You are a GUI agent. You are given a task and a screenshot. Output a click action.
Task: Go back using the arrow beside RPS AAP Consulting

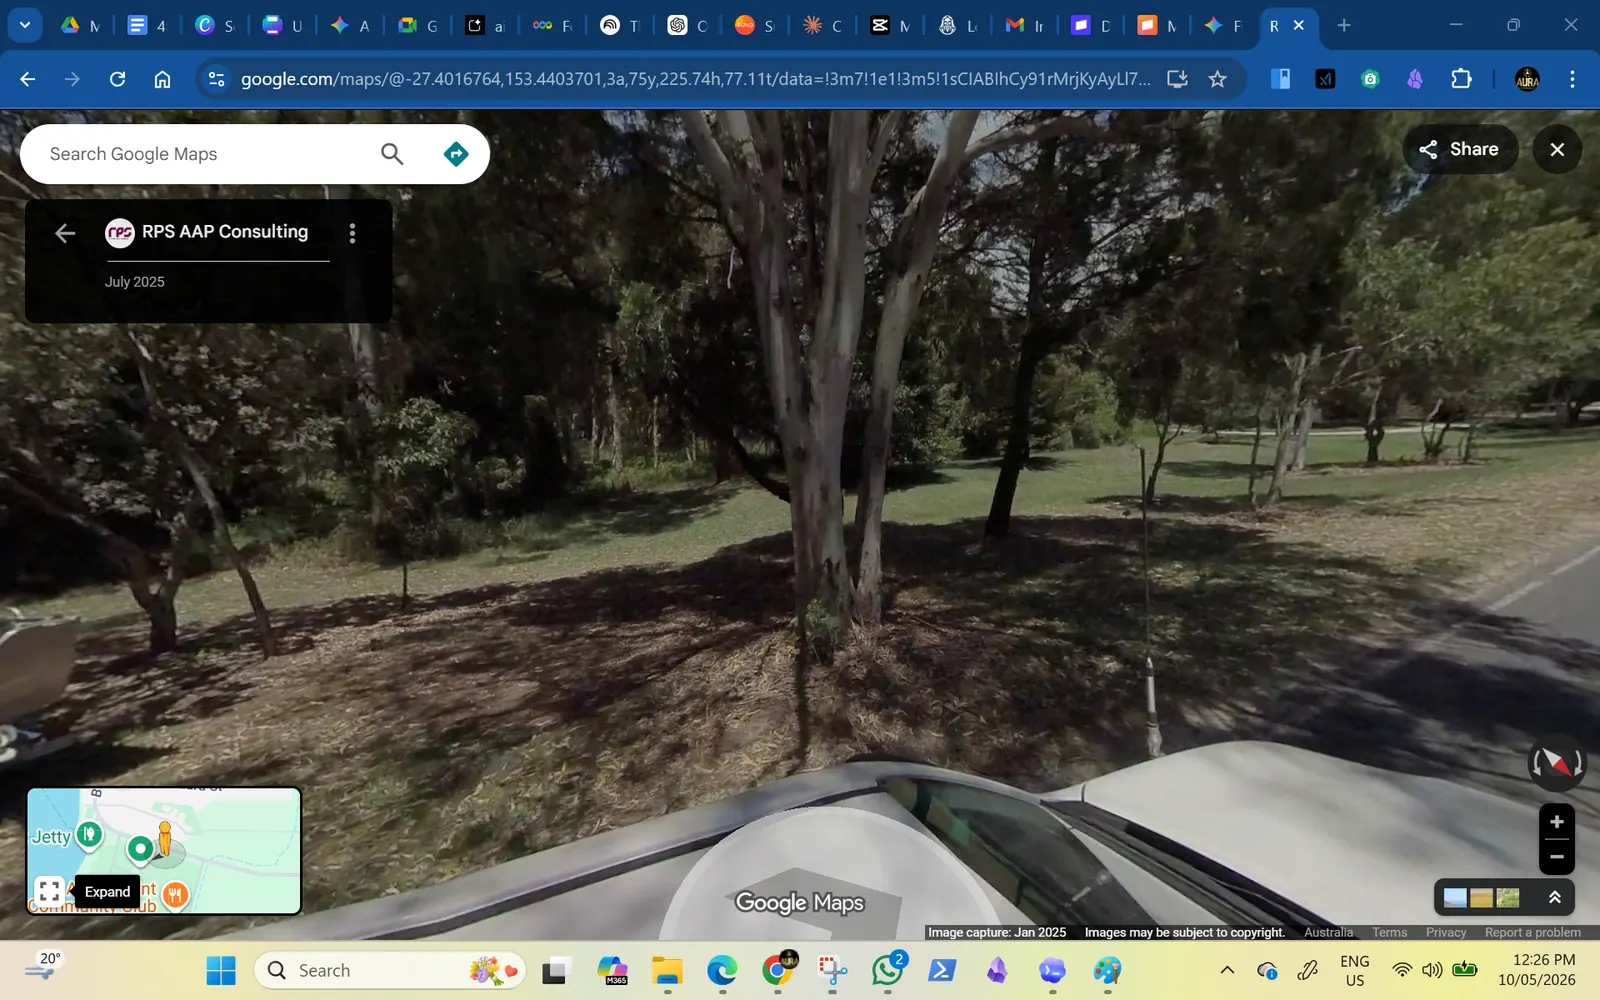65,233
